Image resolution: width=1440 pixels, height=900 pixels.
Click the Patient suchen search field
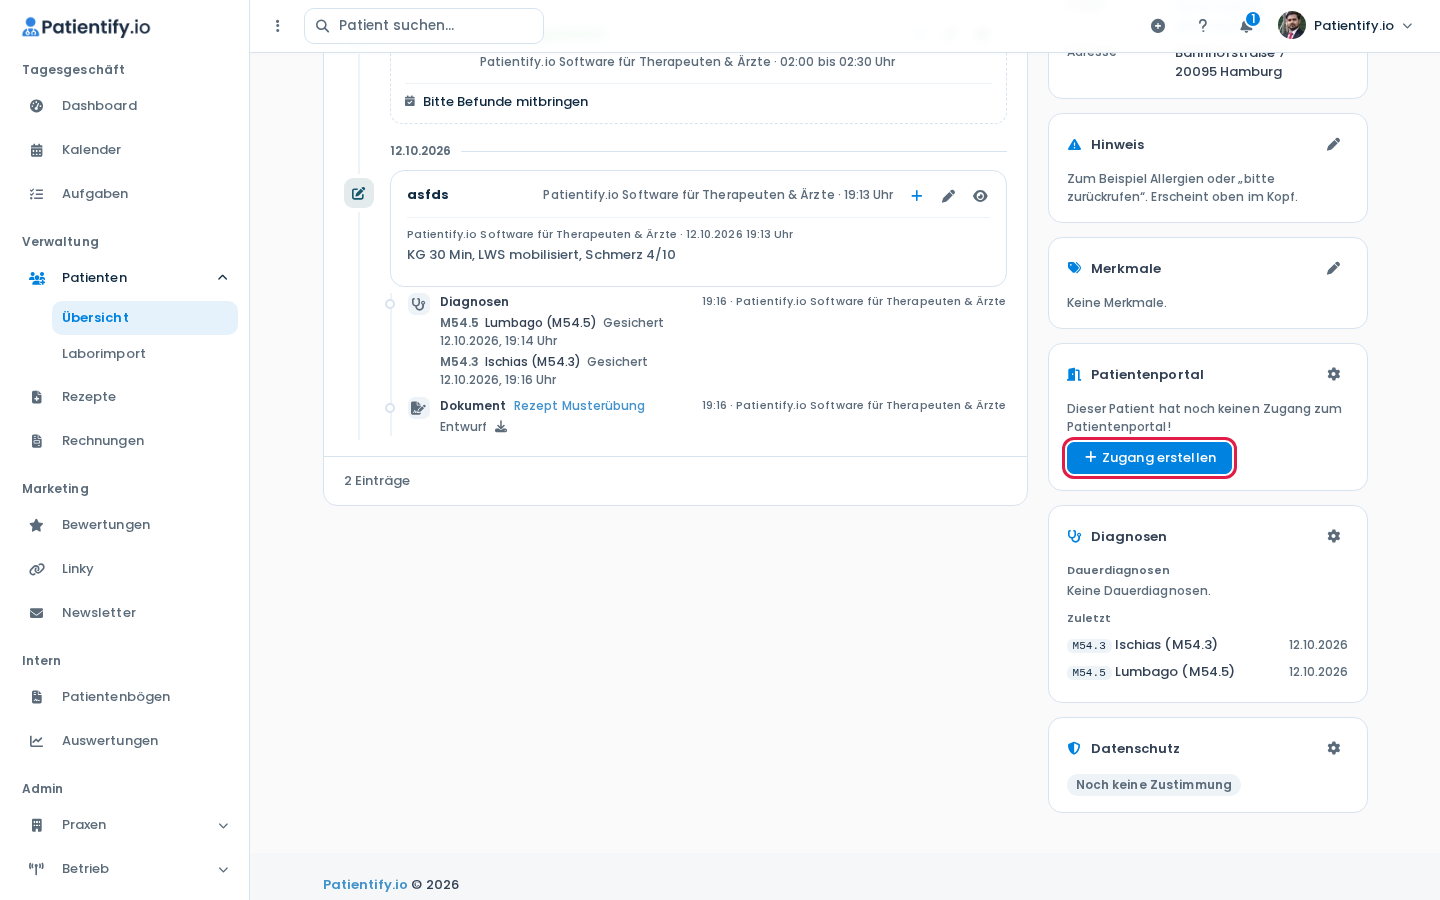pyautogui.click(x=424, y=26)
